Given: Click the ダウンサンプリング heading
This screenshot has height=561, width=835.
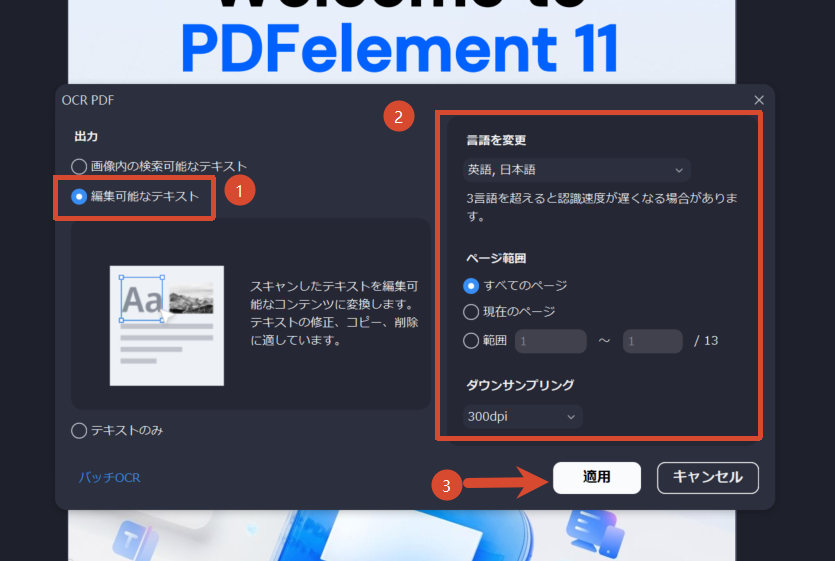Looking at the screenshot, I should (x=520, y=385).
